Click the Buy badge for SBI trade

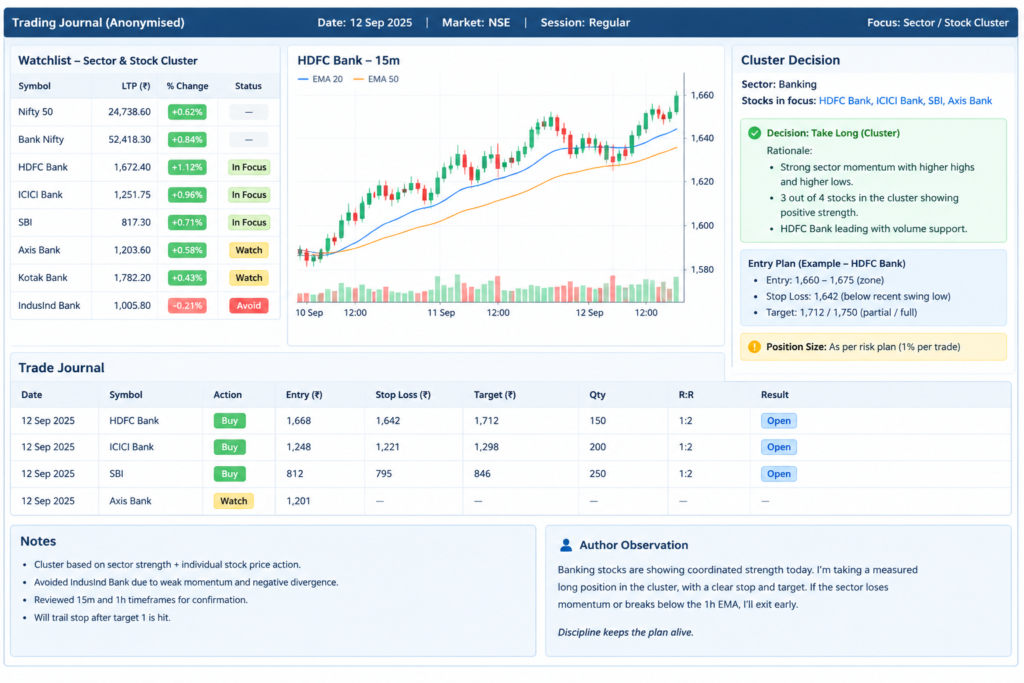pyautogui.click(x=229, y=474)
